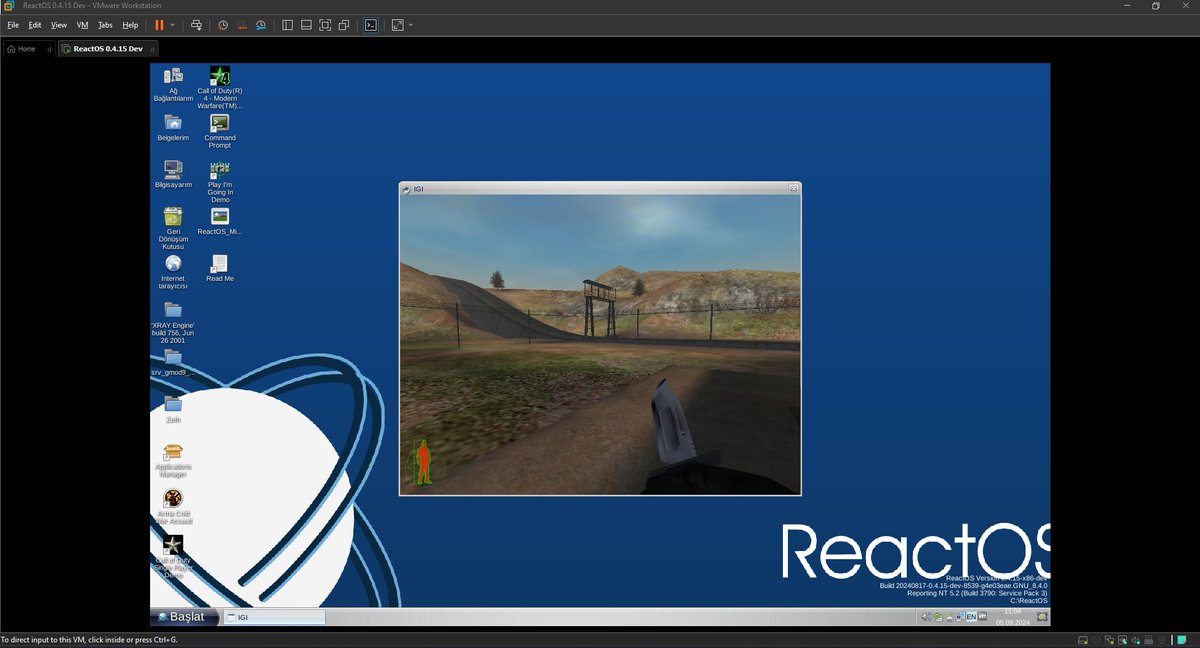Click the VMware tools tray icon
This screenshot has width=1200, height=648.
pos(982,617)
